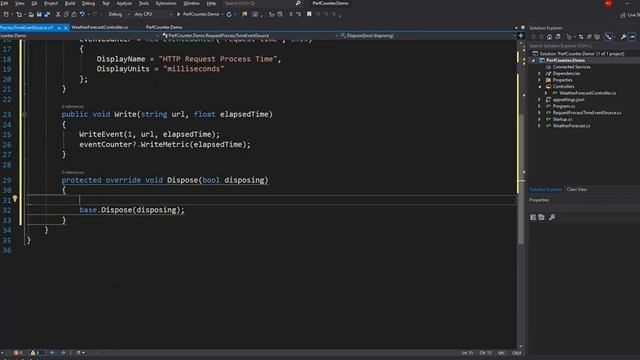640x360 pixels.
Task: Click the CRLF line ending indicator
Action: point(517,353)
